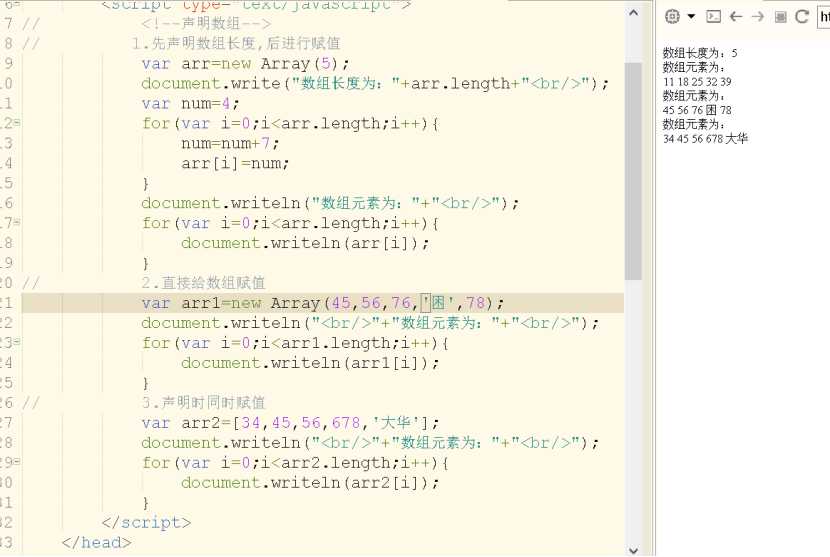Click 'document.writeln(arr2[i]);' line
Image resolution: width=830 pixels, height=557 pixels.
310,482
